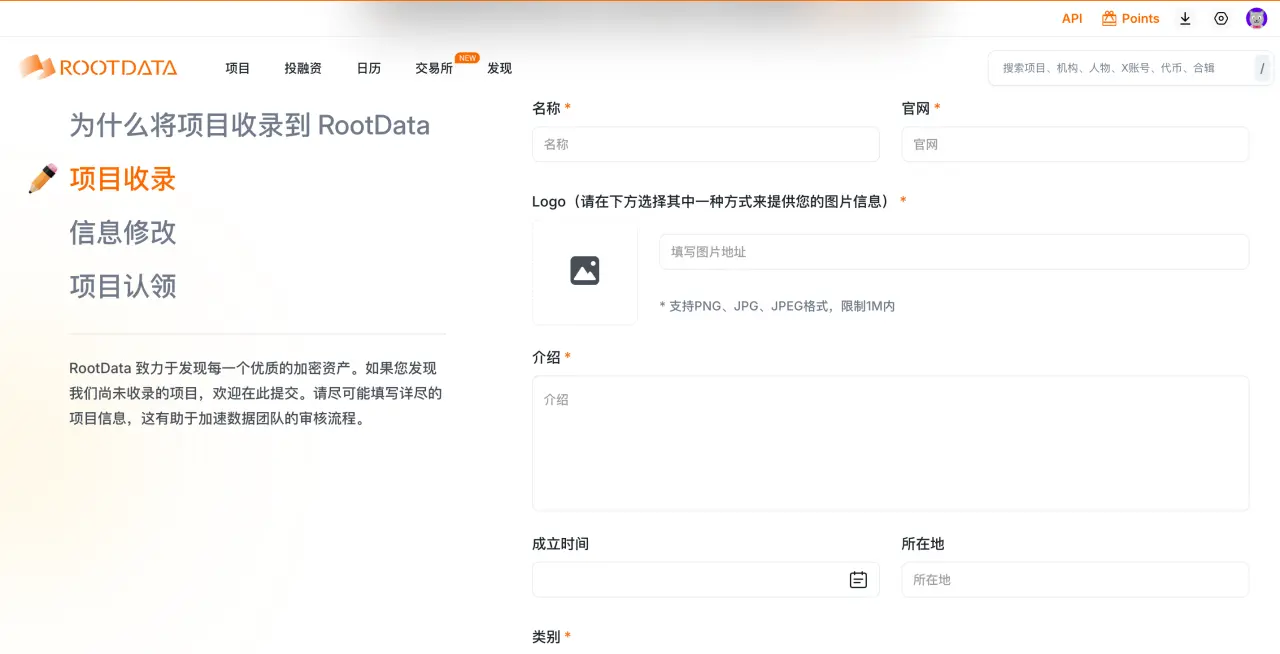The width and height of the screenshot is (1280, 654).
Task: Click the slash shortcut key in search
Action: [1262, 68]
